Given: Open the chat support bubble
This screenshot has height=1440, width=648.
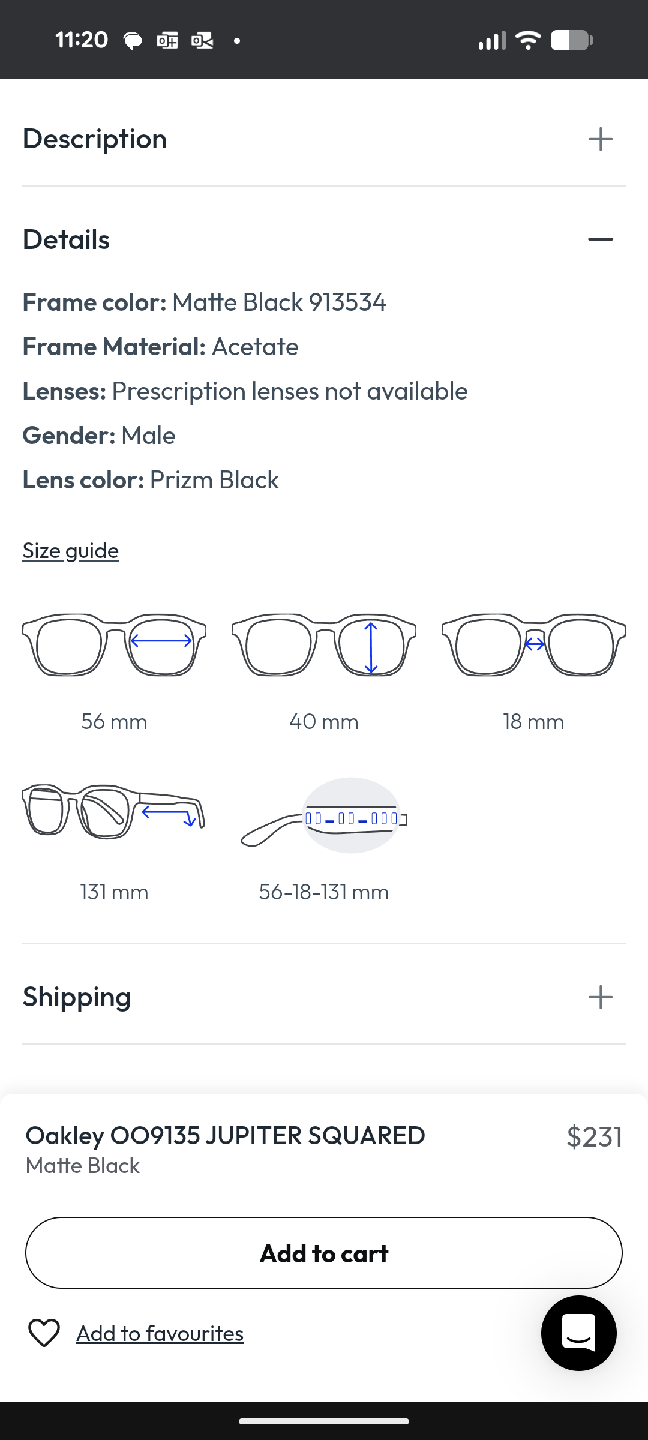Looking at the screenshot, I should click(x=579, y=1333).
